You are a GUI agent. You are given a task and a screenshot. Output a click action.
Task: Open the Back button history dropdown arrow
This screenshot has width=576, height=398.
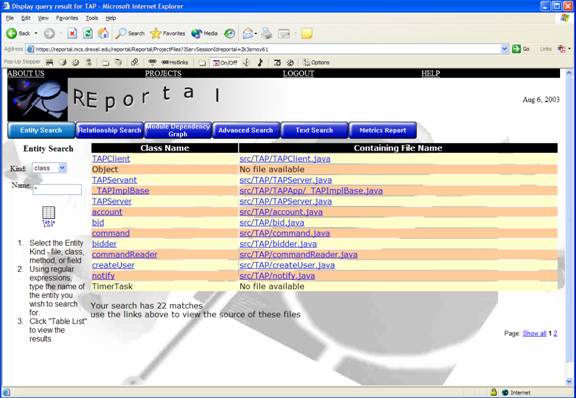(x=36, y=33)
